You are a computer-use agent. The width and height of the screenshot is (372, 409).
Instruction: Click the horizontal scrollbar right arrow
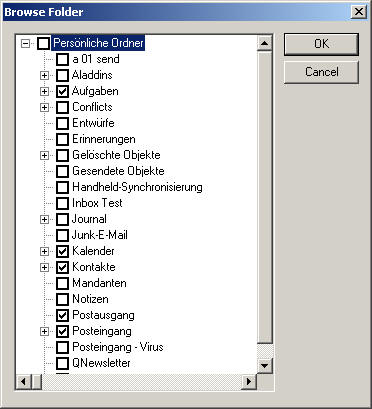pos(249,381)
